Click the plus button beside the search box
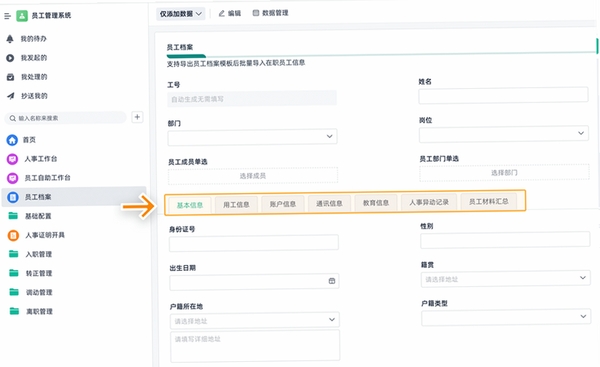 tap(137, 117)
